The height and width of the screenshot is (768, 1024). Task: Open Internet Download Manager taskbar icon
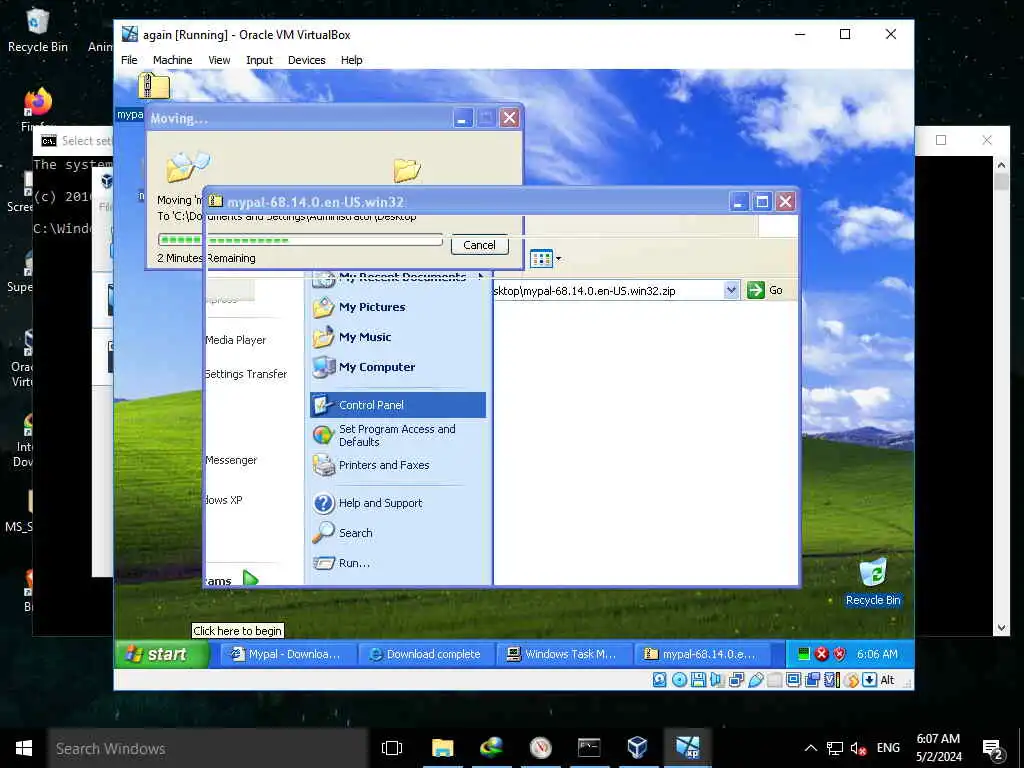coord(491,748)
